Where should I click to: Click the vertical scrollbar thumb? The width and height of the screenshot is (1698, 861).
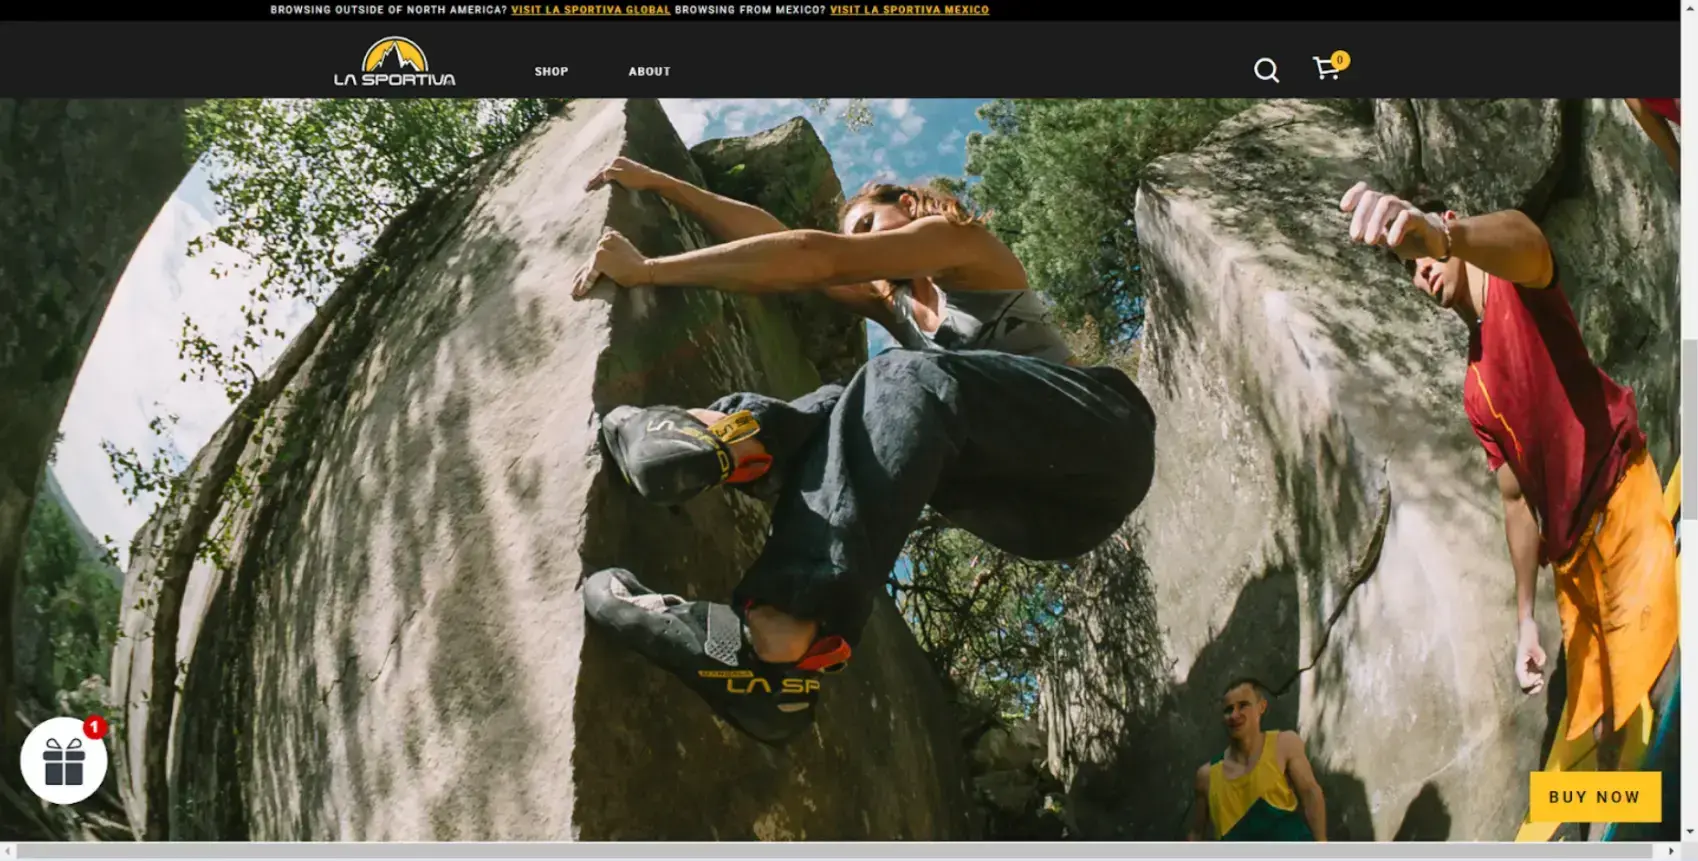coord(1689,429)
